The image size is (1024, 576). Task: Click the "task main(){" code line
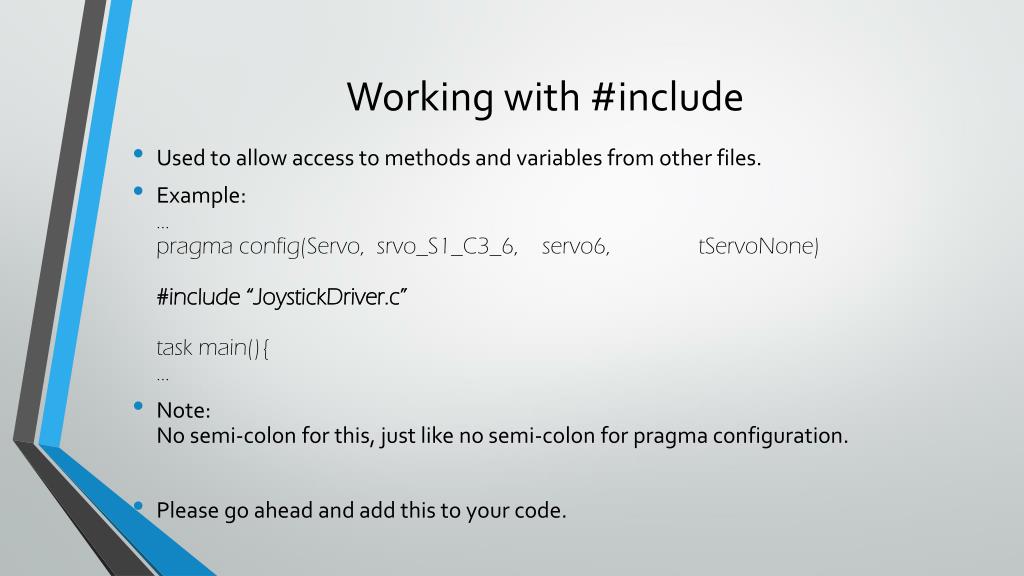click(212, 347)
